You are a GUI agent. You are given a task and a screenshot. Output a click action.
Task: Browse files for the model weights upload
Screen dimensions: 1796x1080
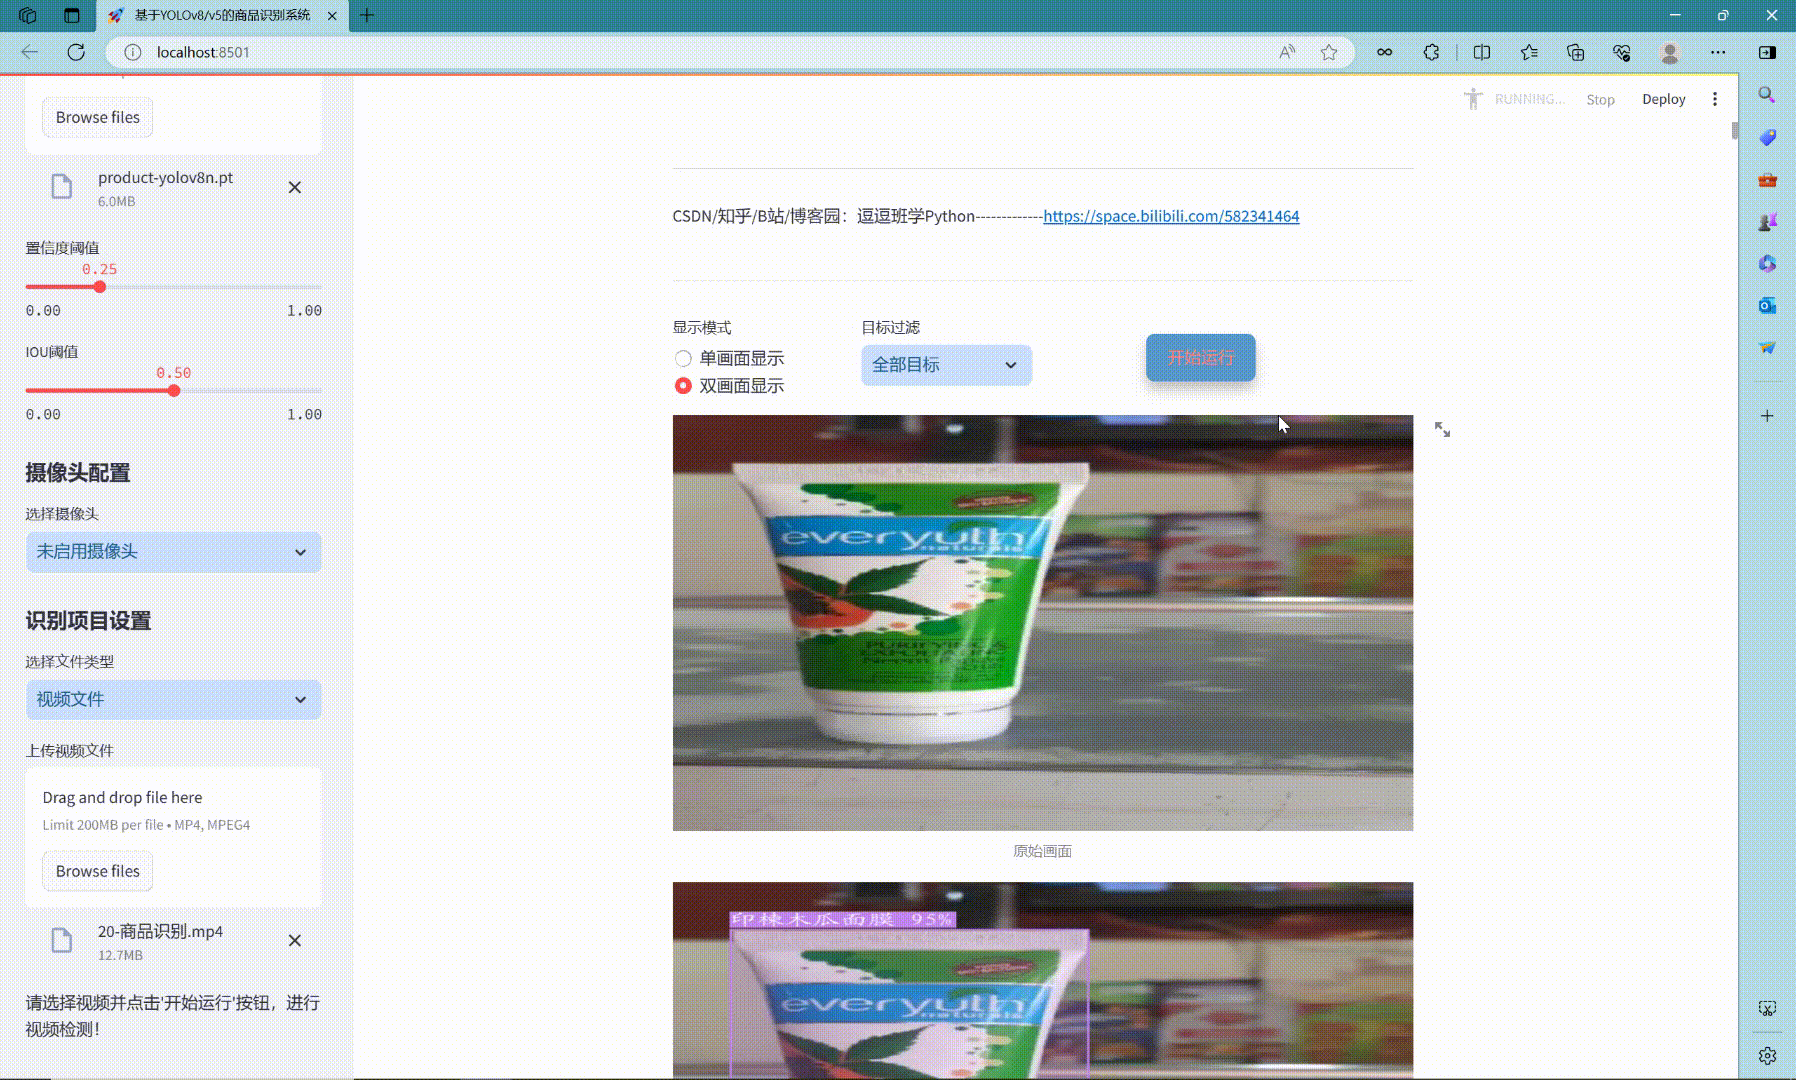(98, 117)
